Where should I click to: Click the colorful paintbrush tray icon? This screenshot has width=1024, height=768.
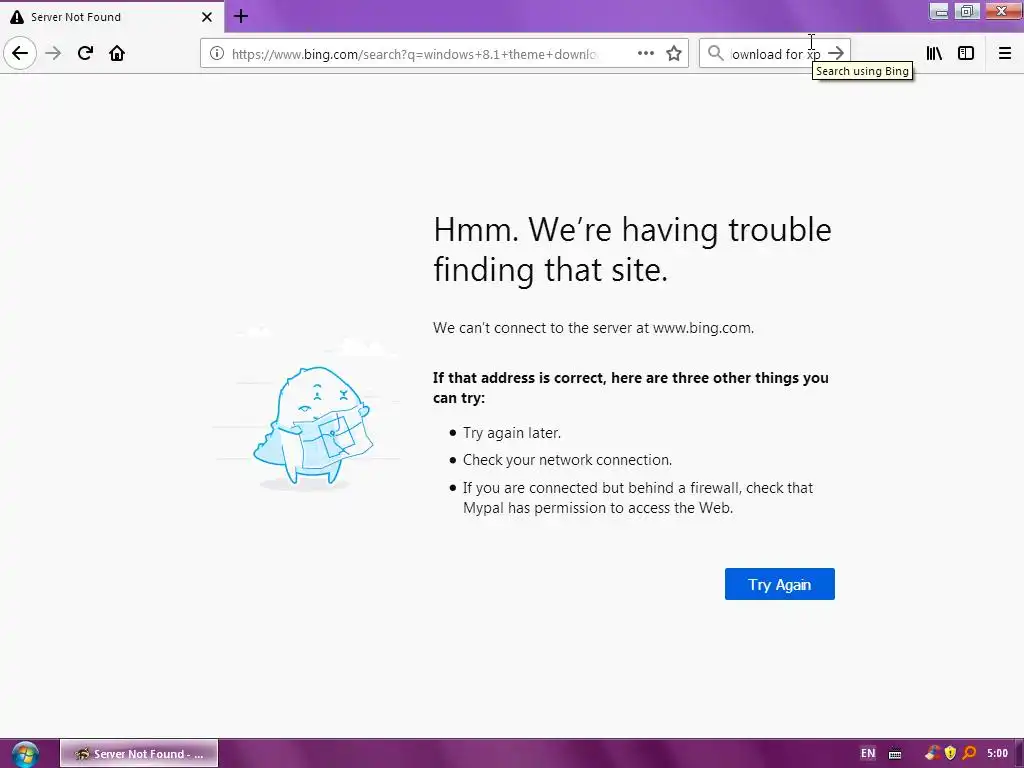tap(933, 754)
